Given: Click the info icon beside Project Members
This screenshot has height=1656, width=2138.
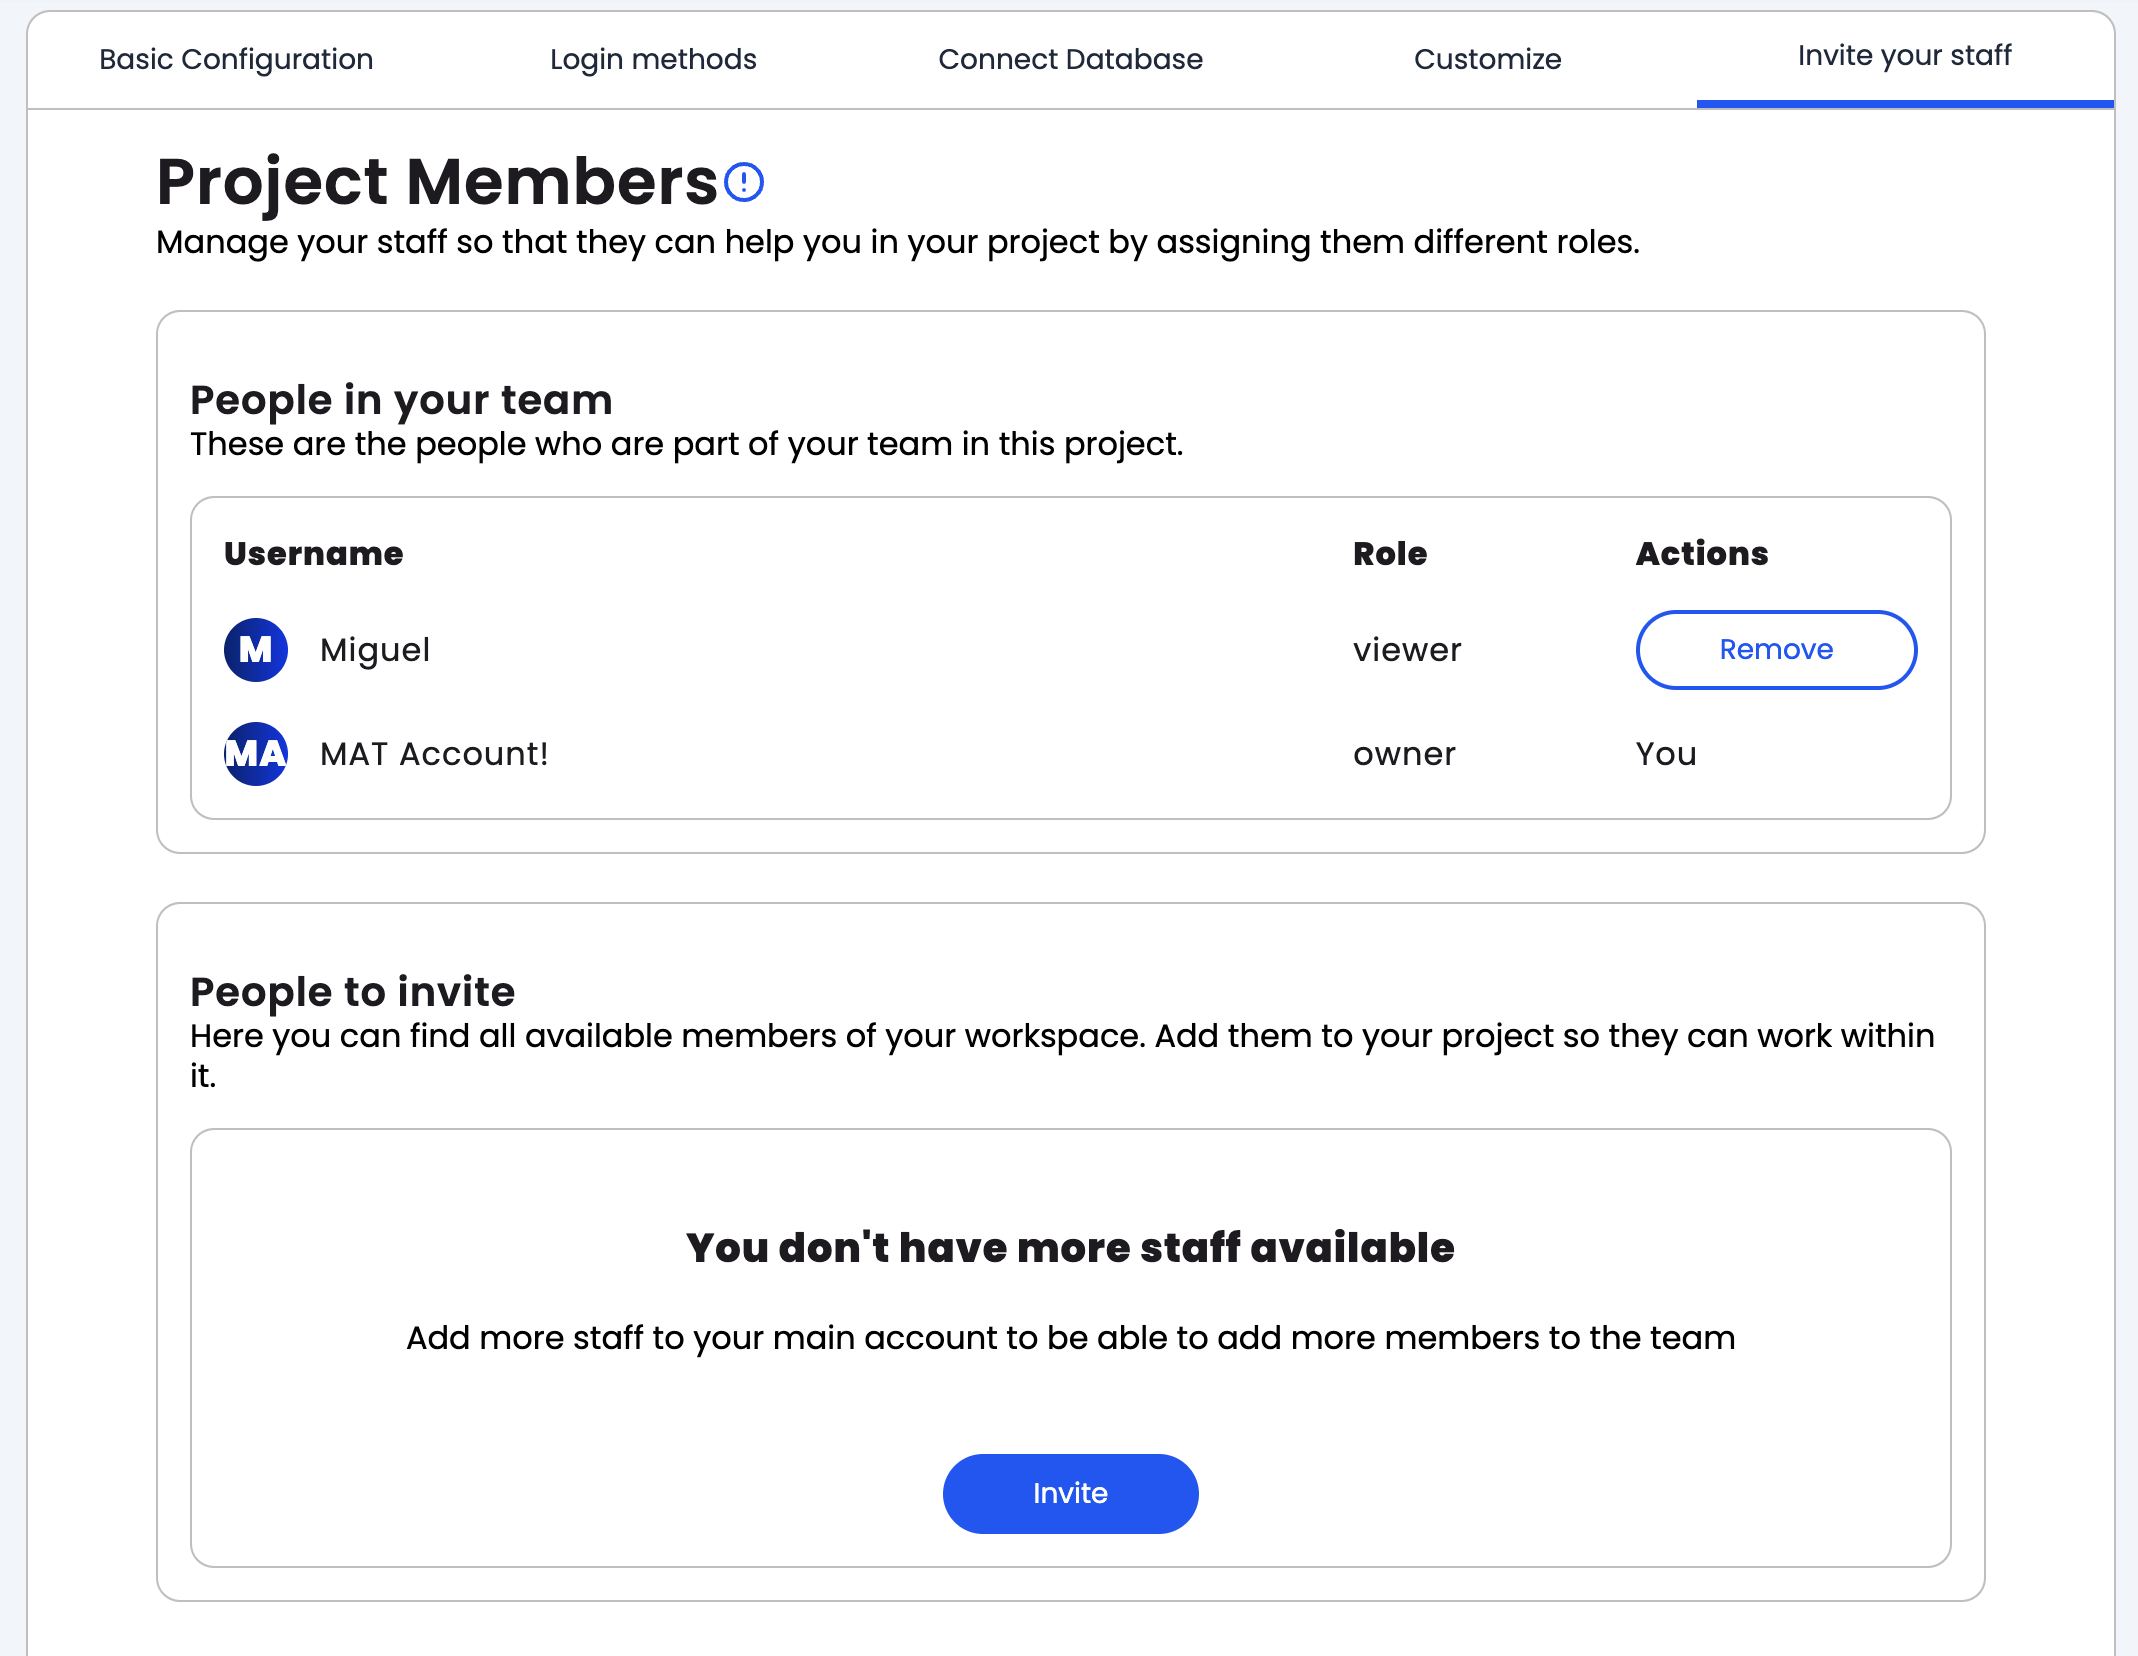Looking at the screenshot, I should point(744,182).
